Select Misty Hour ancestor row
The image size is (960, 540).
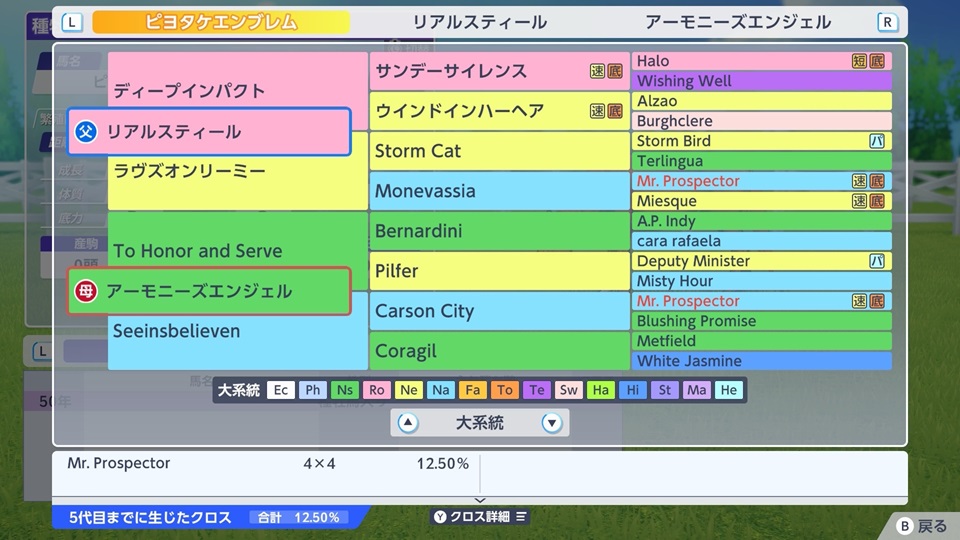(762, 281)
